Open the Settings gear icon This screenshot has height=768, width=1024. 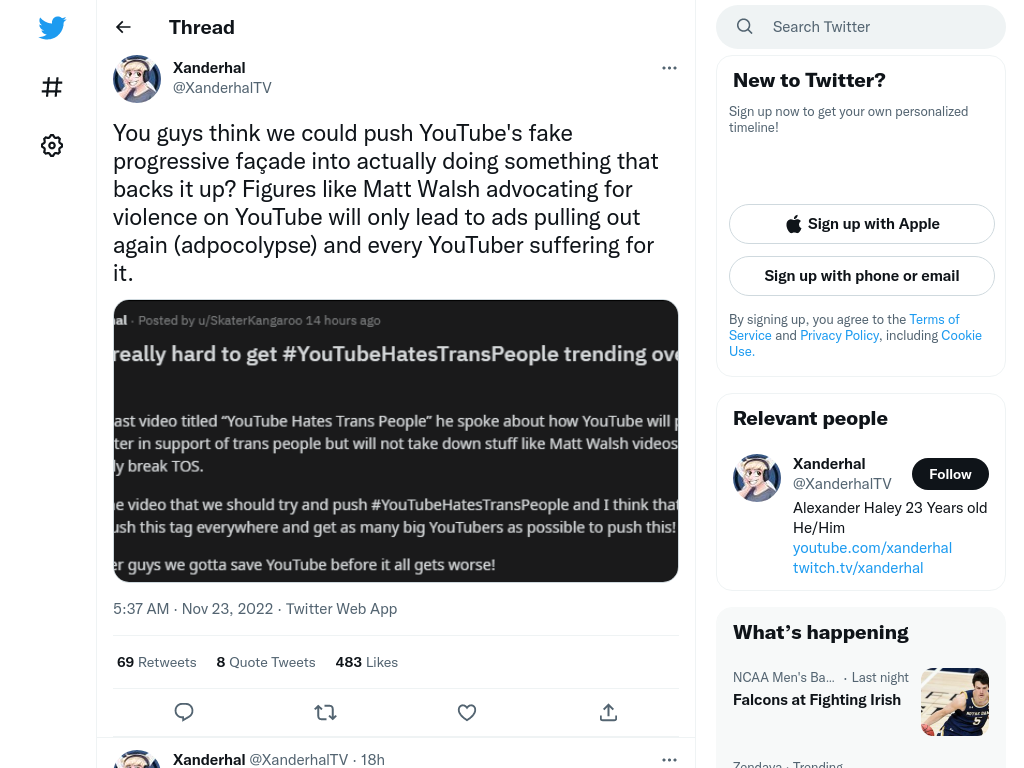coord(52,145)
